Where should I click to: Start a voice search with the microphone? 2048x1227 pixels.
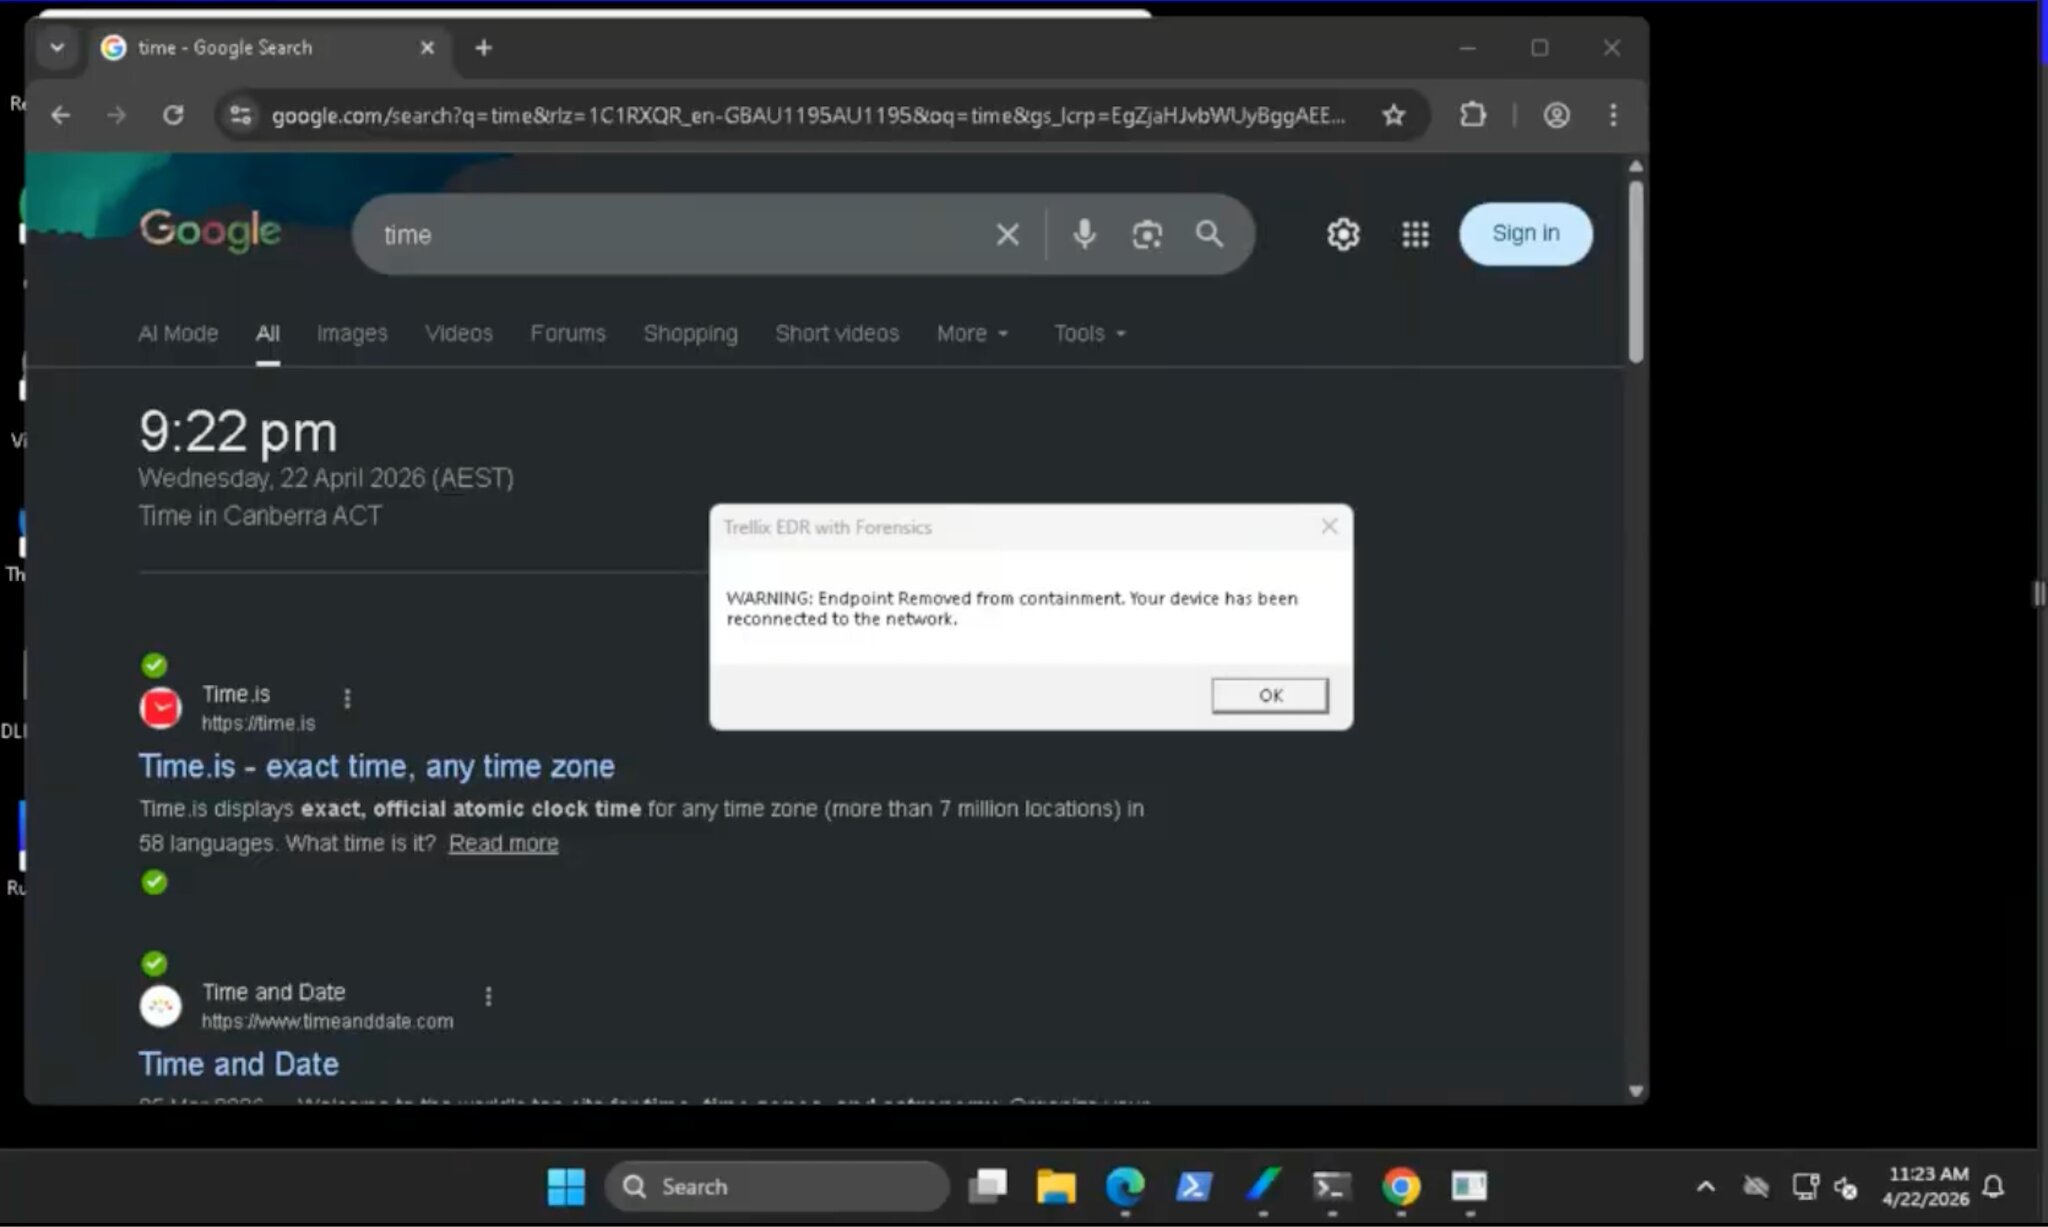1084,234
